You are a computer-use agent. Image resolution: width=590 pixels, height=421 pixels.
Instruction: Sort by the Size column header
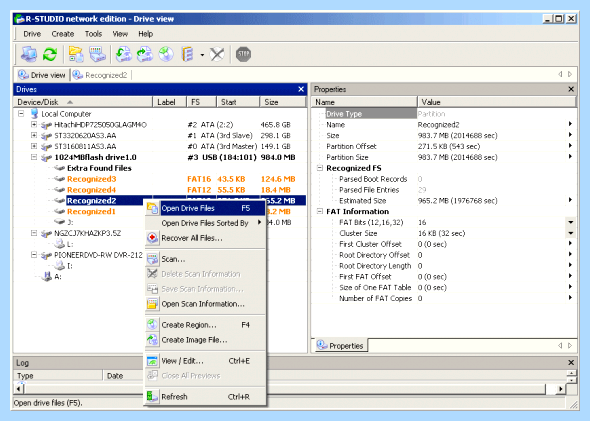tap(282, 102)
